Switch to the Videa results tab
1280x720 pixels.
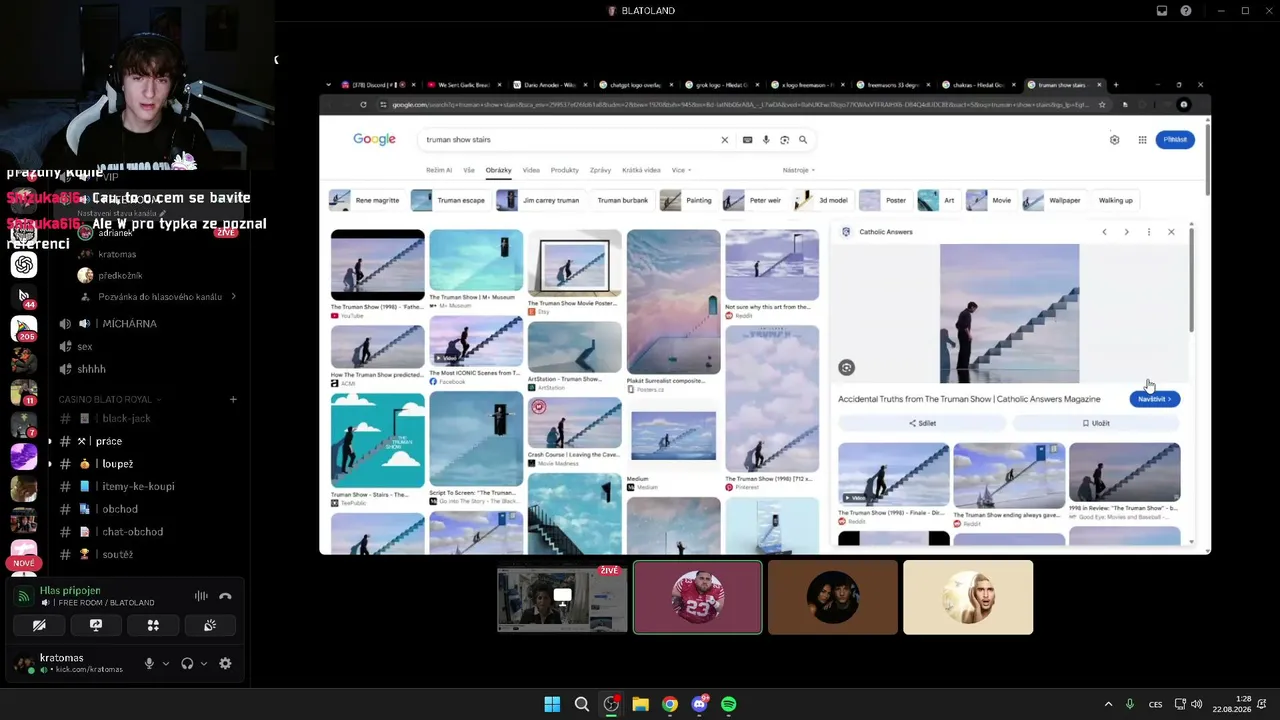(531, 170)
